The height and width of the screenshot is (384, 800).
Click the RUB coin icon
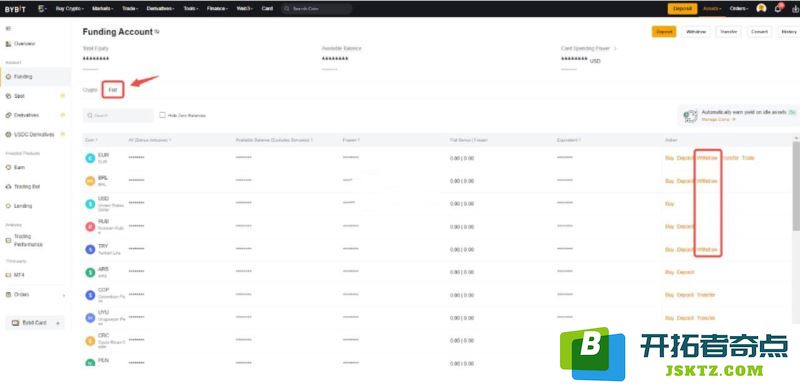pyautogui.click(x=90, y=226)
